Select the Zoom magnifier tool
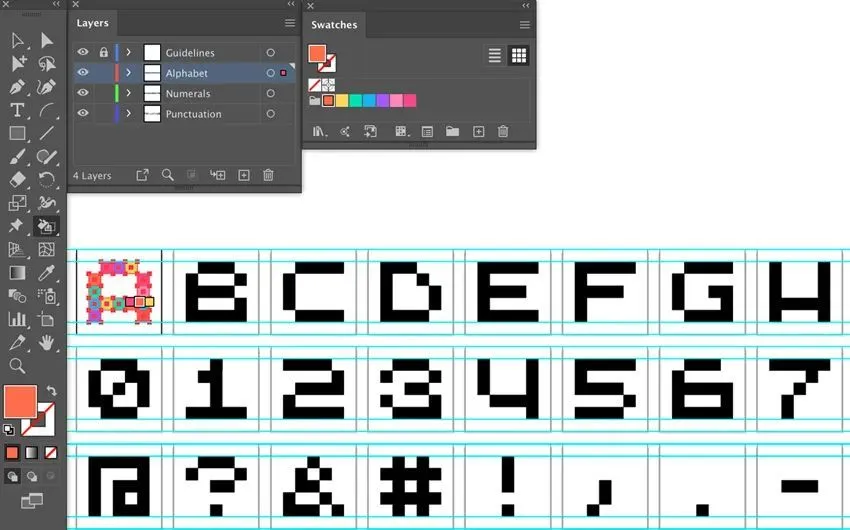 tap(17, 366)
